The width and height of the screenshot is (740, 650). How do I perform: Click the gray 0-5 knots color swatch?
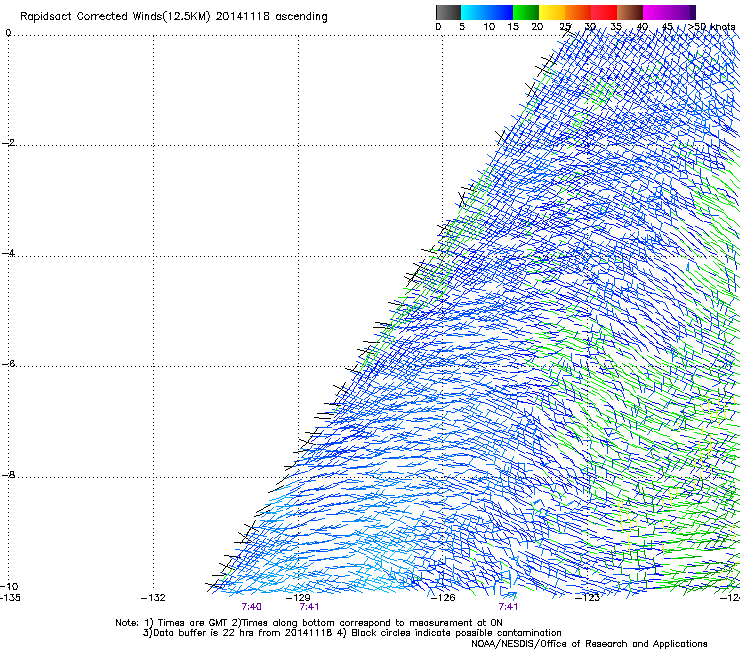point(448,12)
